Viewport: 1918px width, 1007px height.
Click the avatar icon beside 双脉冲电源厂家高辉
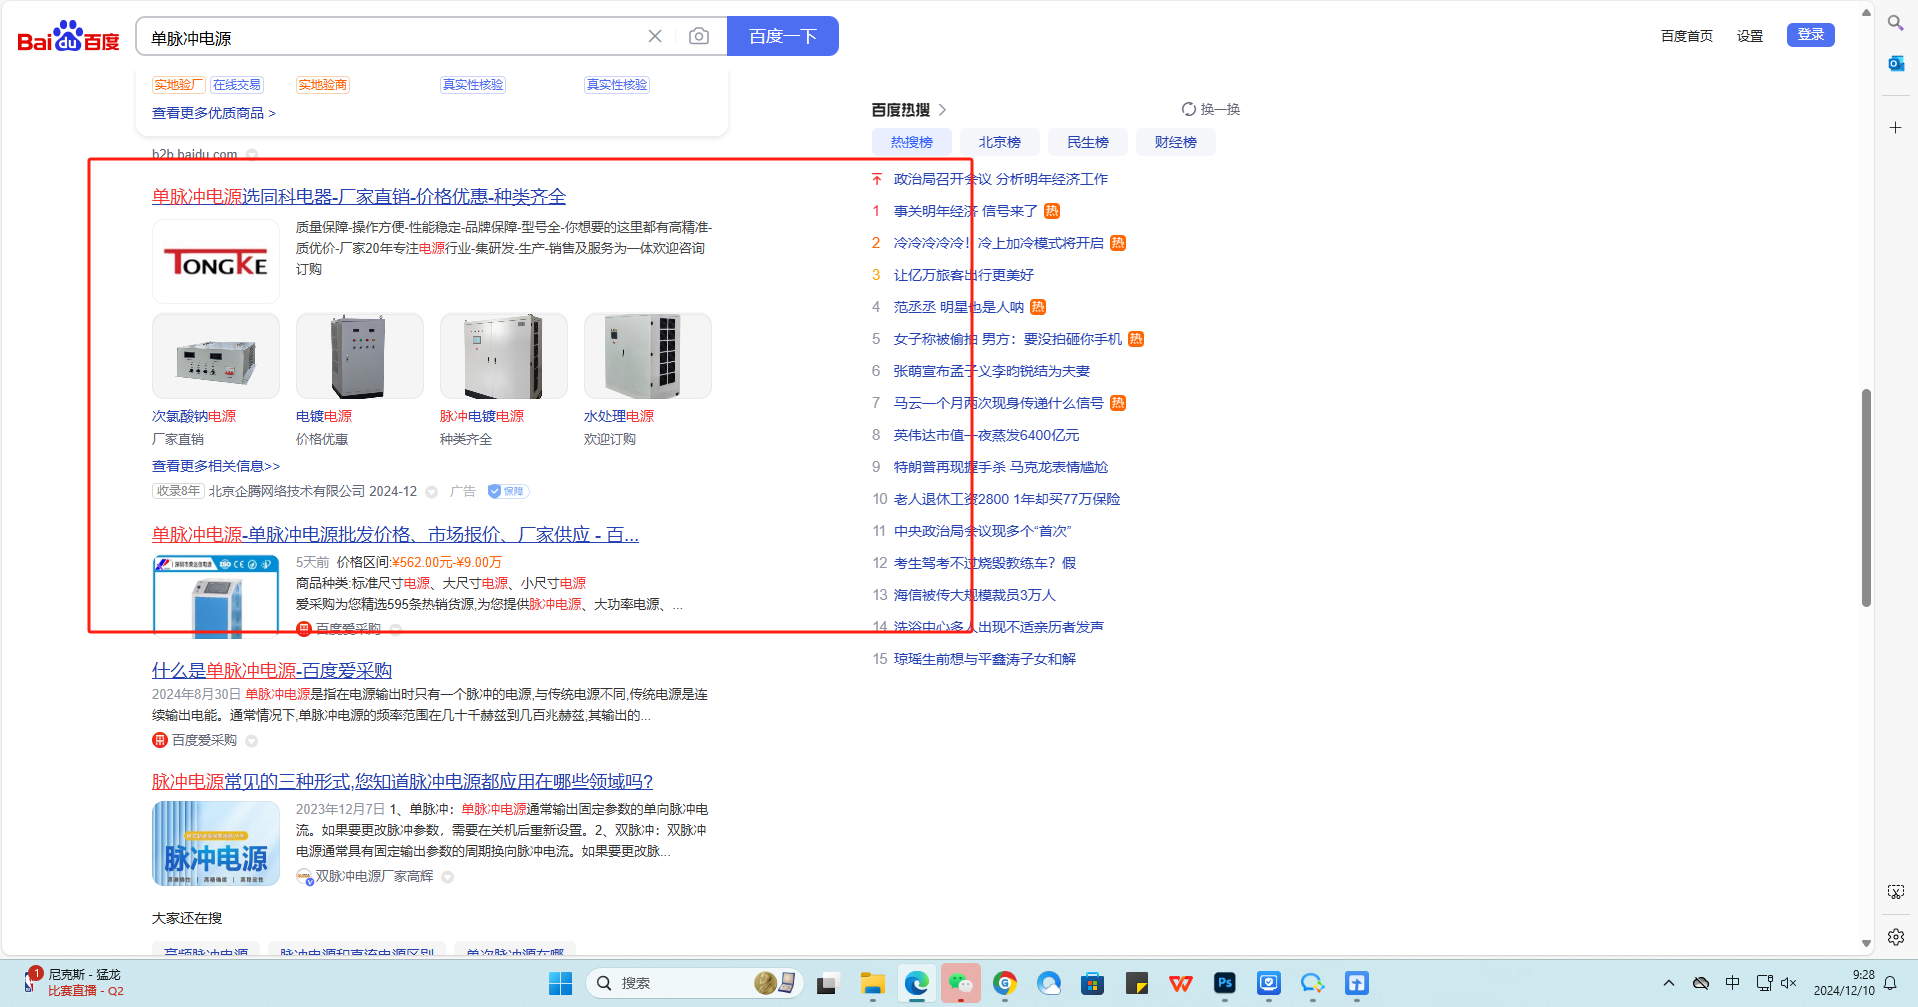pos(304,877)
